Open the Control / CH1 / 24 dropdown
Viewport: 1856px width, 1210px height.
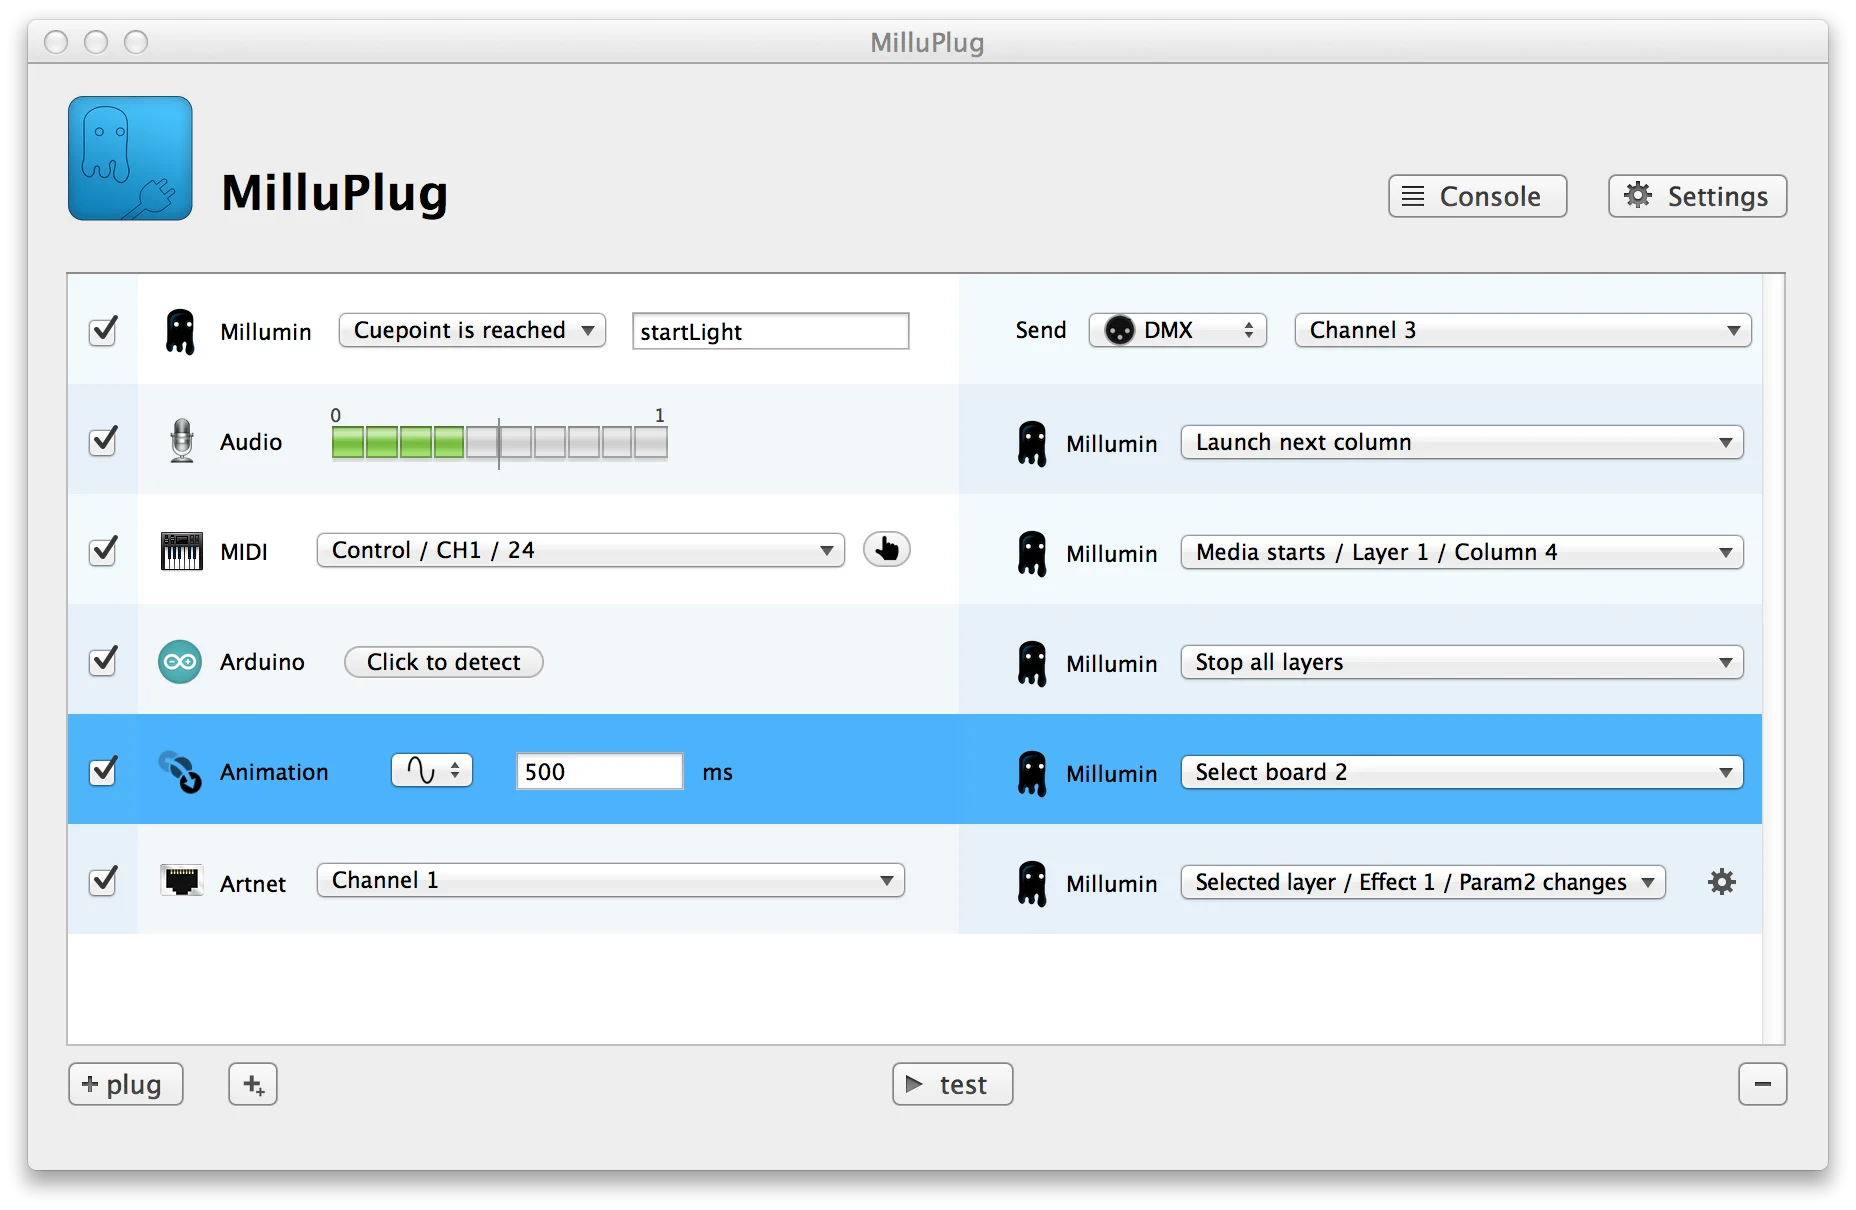coord(581,550)
